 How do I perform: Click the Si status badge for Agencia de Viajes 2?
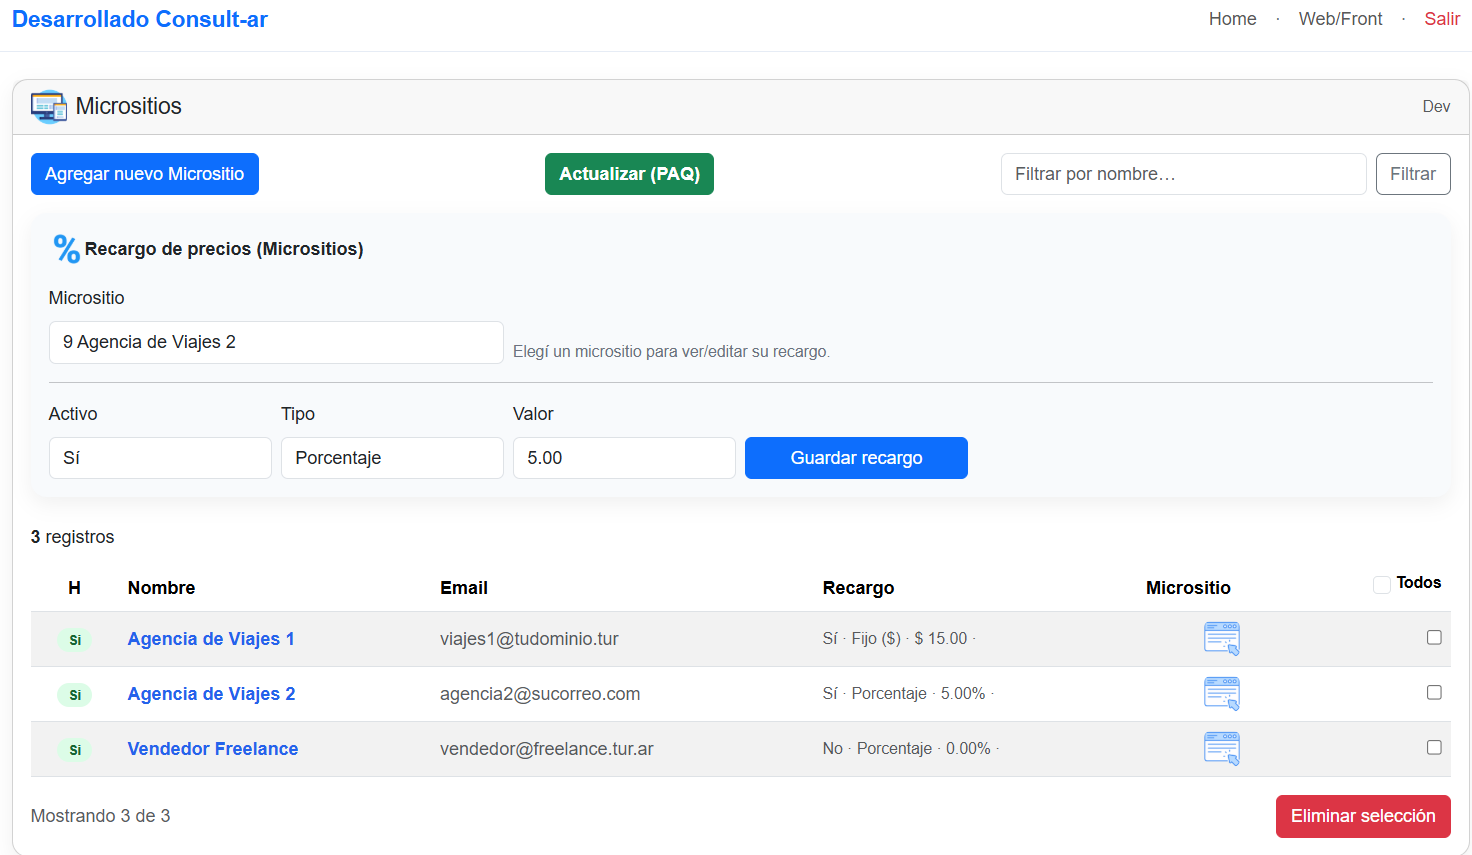(x=75, y=695)
